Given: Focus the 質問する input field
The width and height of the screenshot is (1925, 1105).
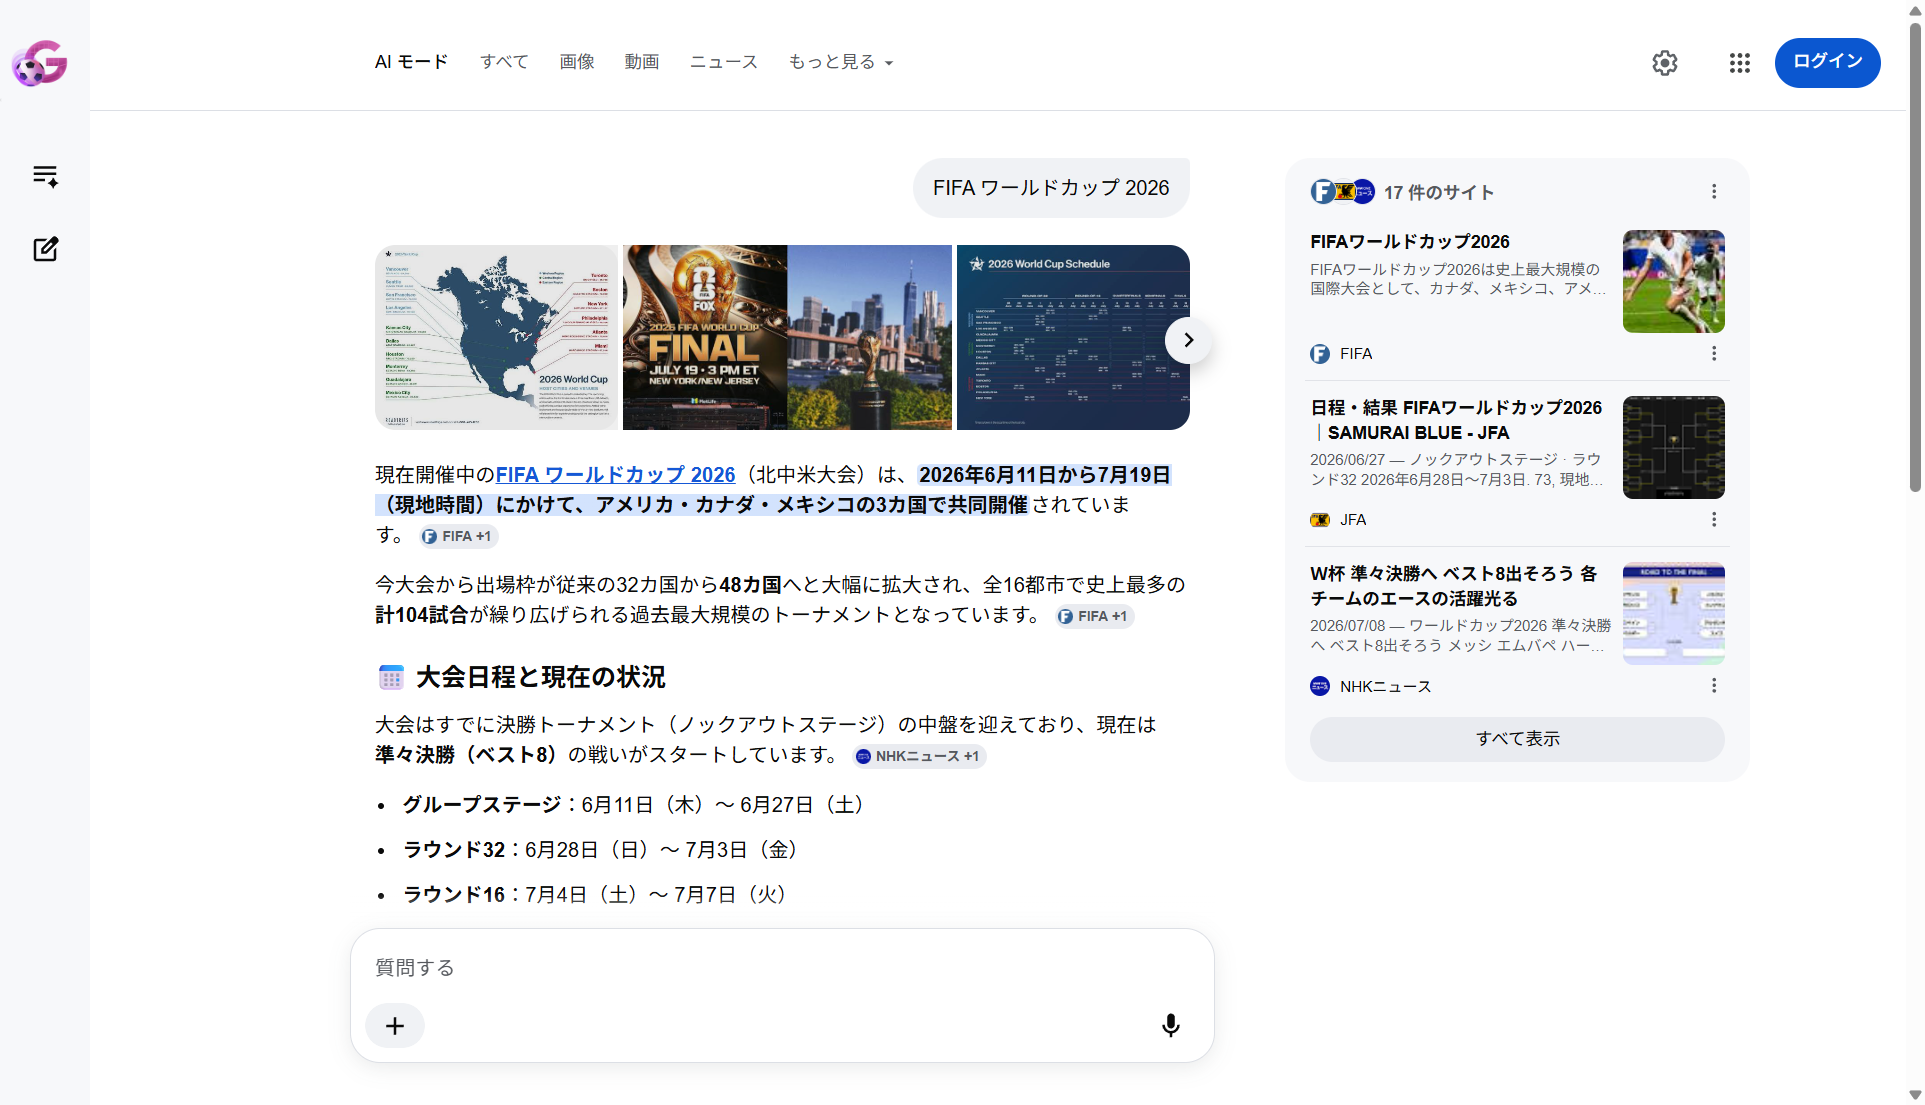Looking at the screenshot, I should (782, 968).
